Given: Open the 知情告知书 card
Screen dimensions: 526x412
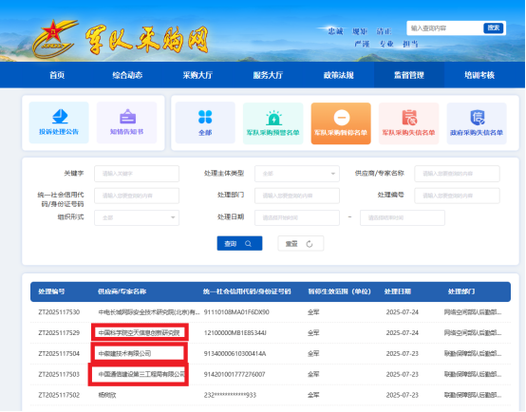Looking at the screenshot, I should point(127,123).
